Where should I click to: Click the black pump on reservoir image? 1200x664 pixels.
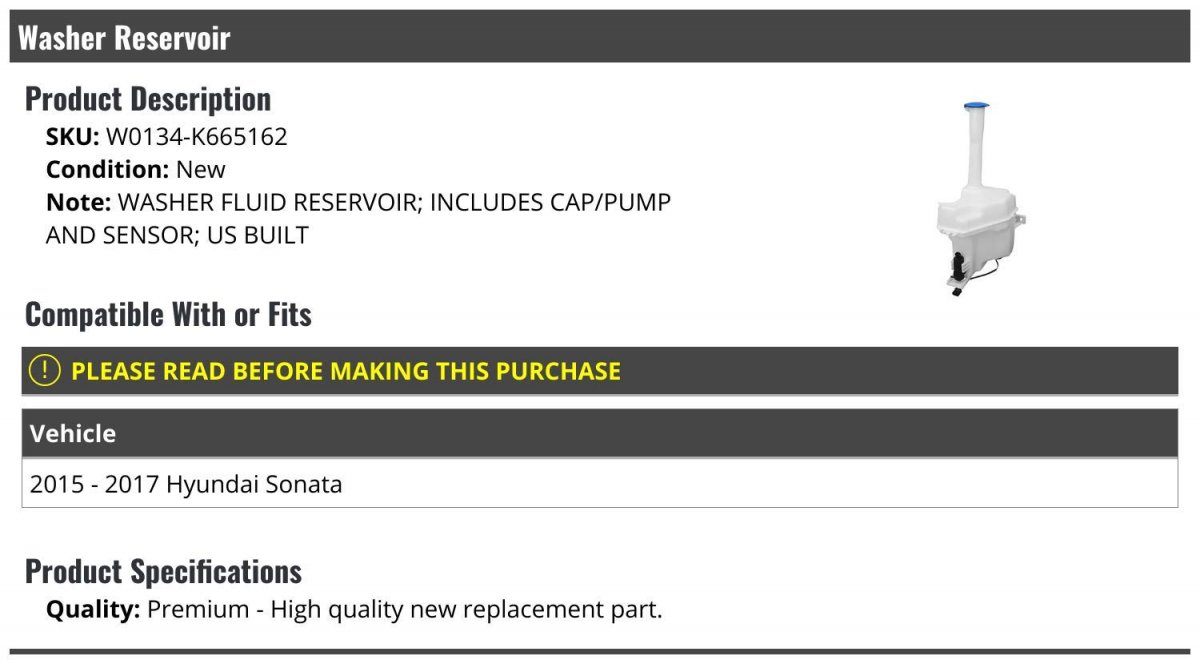pos(960,268)
